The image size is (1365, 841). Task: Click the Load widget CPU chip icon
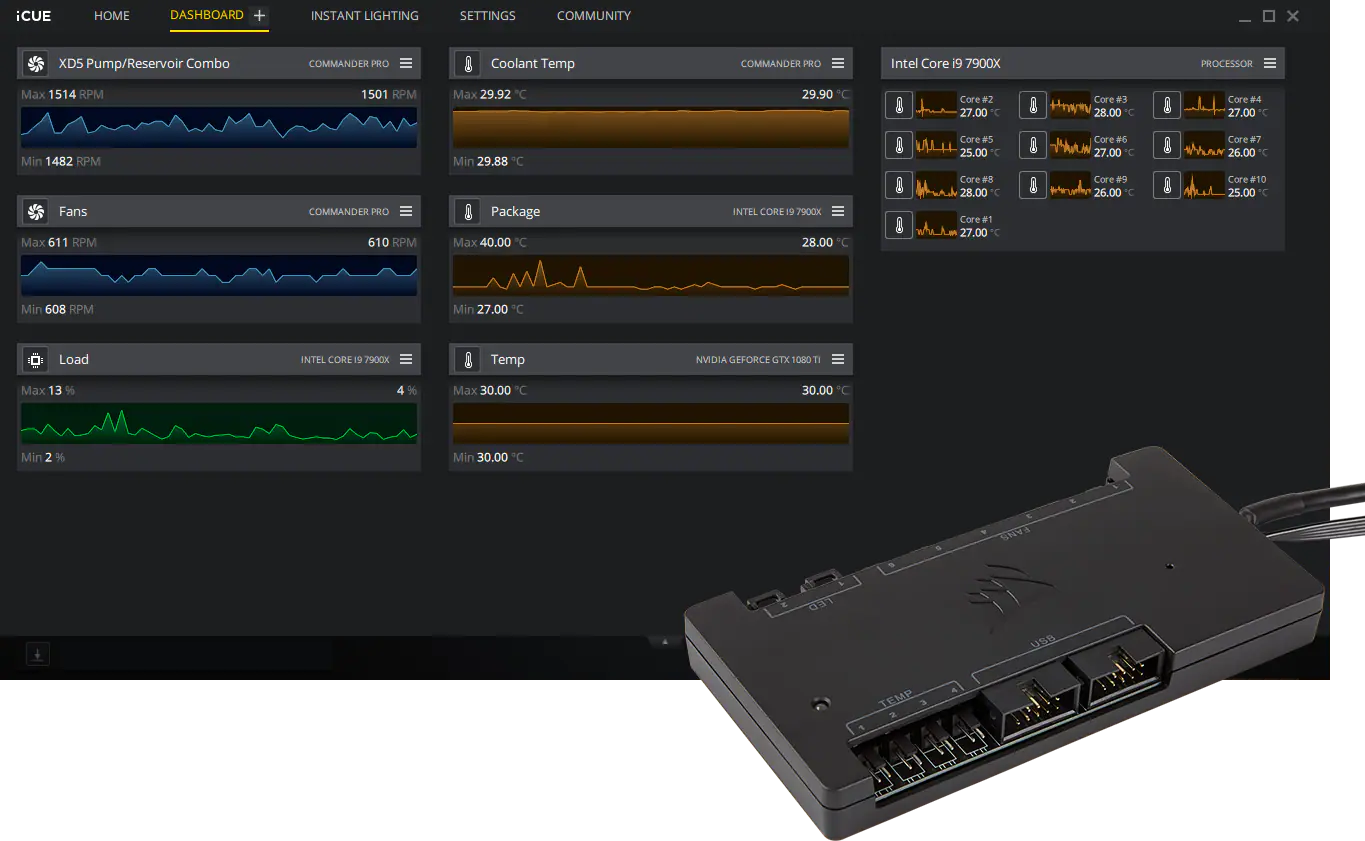35,360
